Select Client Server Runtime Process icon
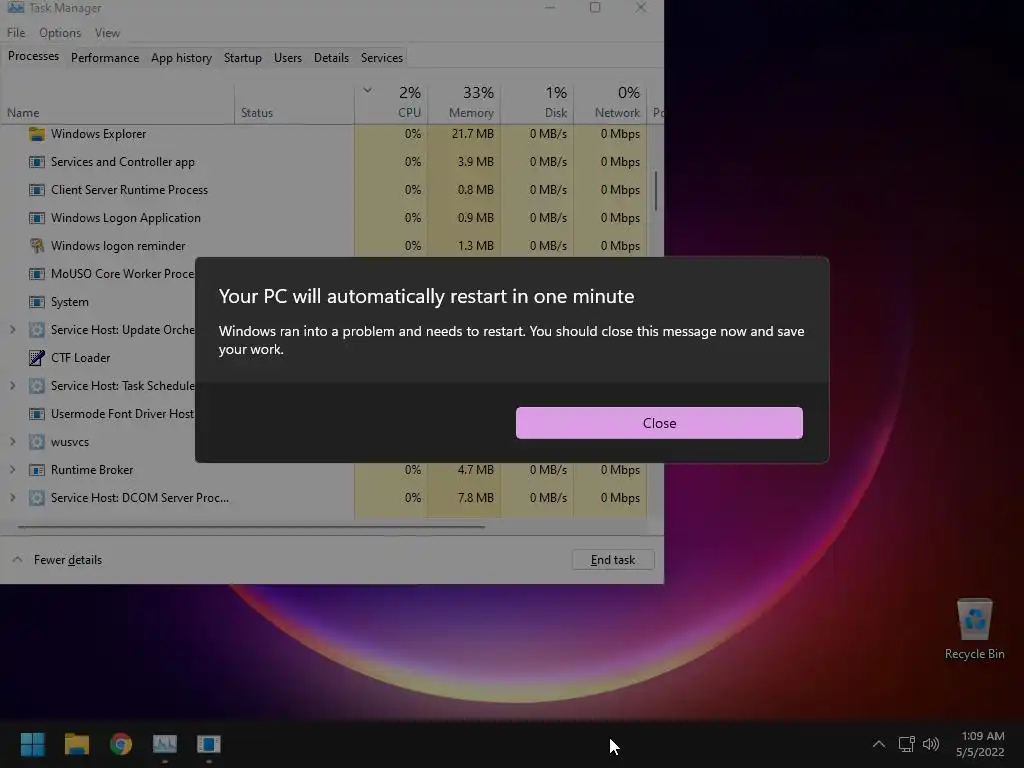Screen dimensions: 1024x768 pos(37,190)
